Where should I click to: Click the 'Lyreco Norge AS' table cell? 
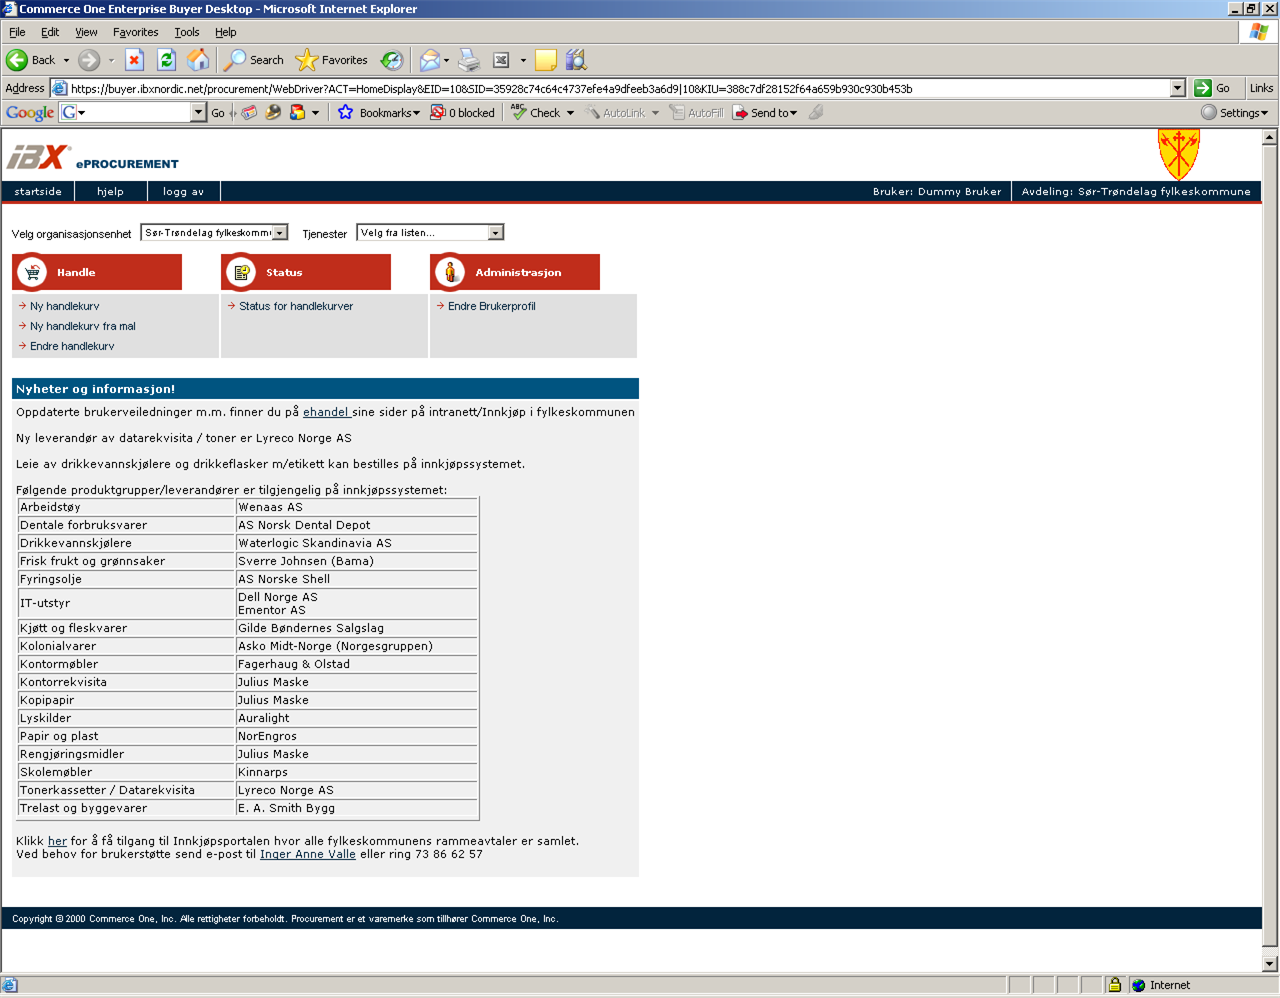click(x=356, y=790)
